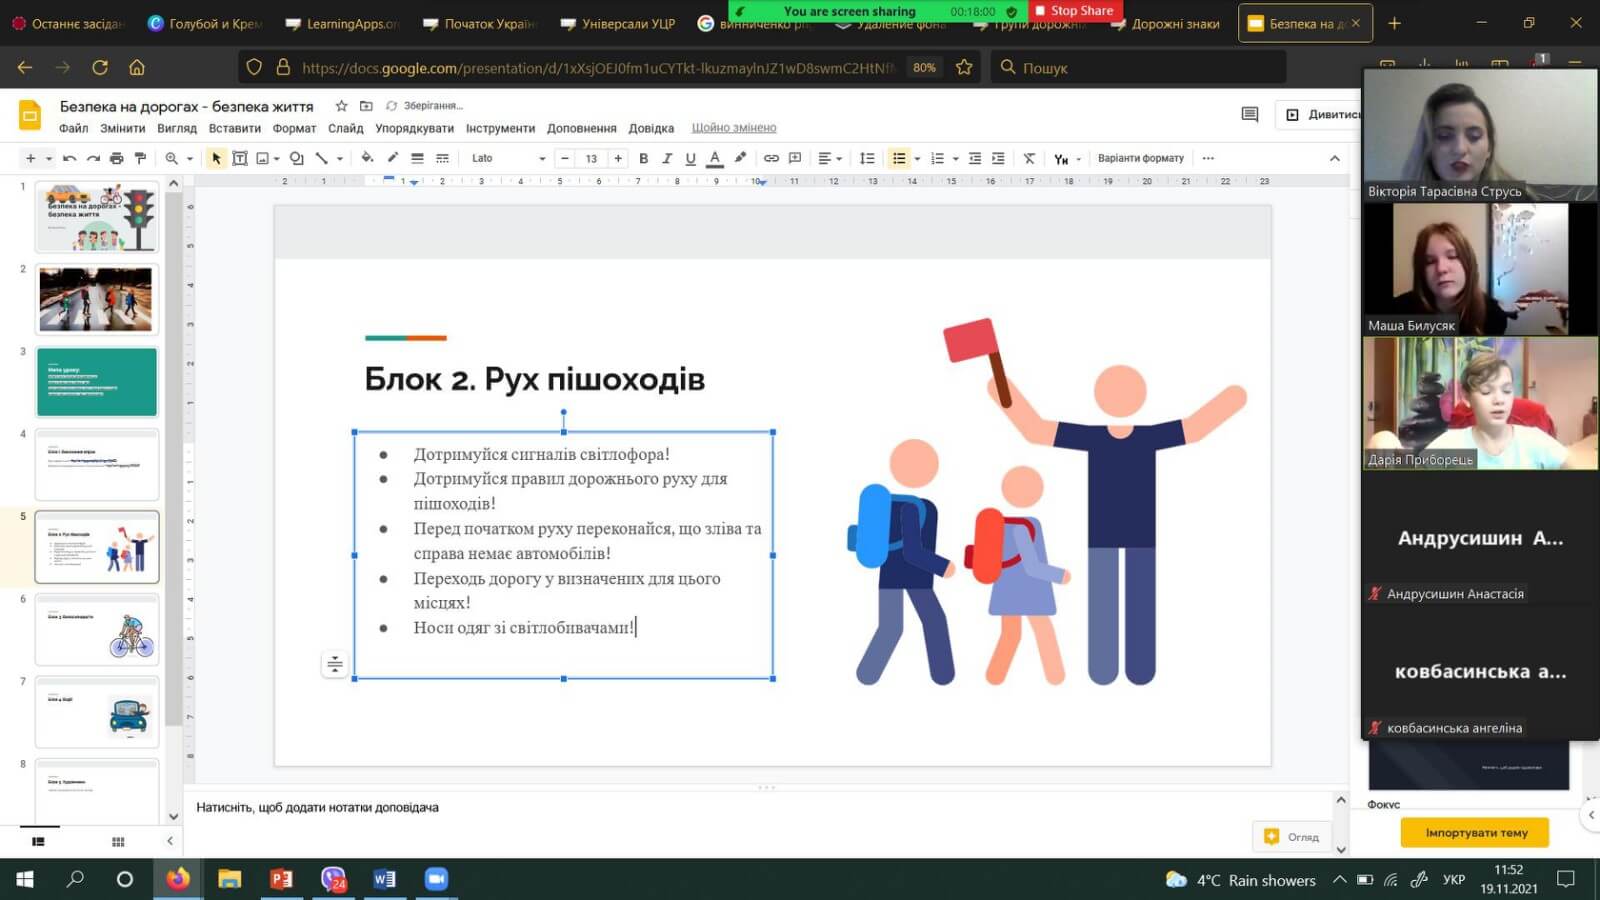
Task: Open the Слайд menu
Action: point(345,128)
